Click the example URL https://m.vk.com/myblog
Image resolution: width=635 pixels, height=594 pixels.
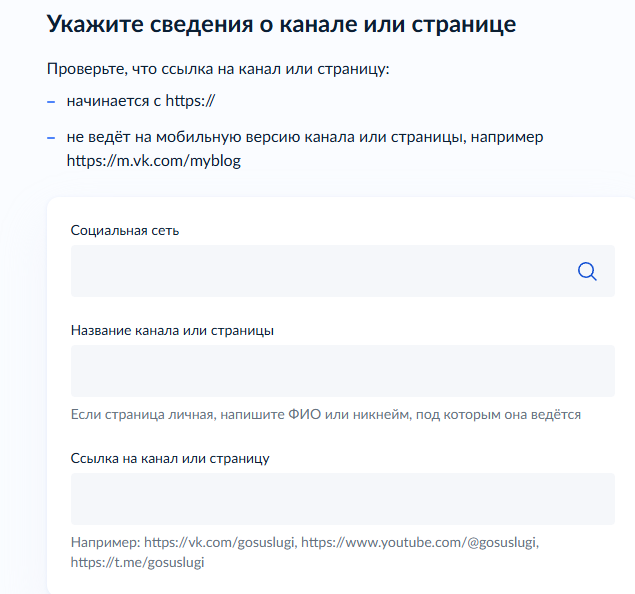(154, 160)
